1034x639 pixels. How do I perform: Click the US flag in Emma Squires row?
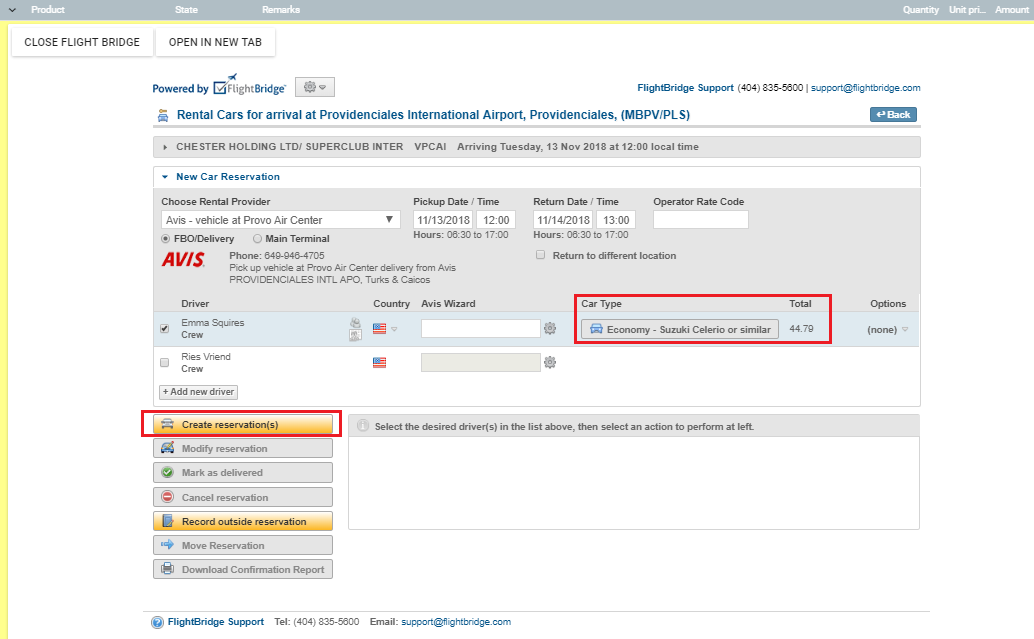pos(379,328)
